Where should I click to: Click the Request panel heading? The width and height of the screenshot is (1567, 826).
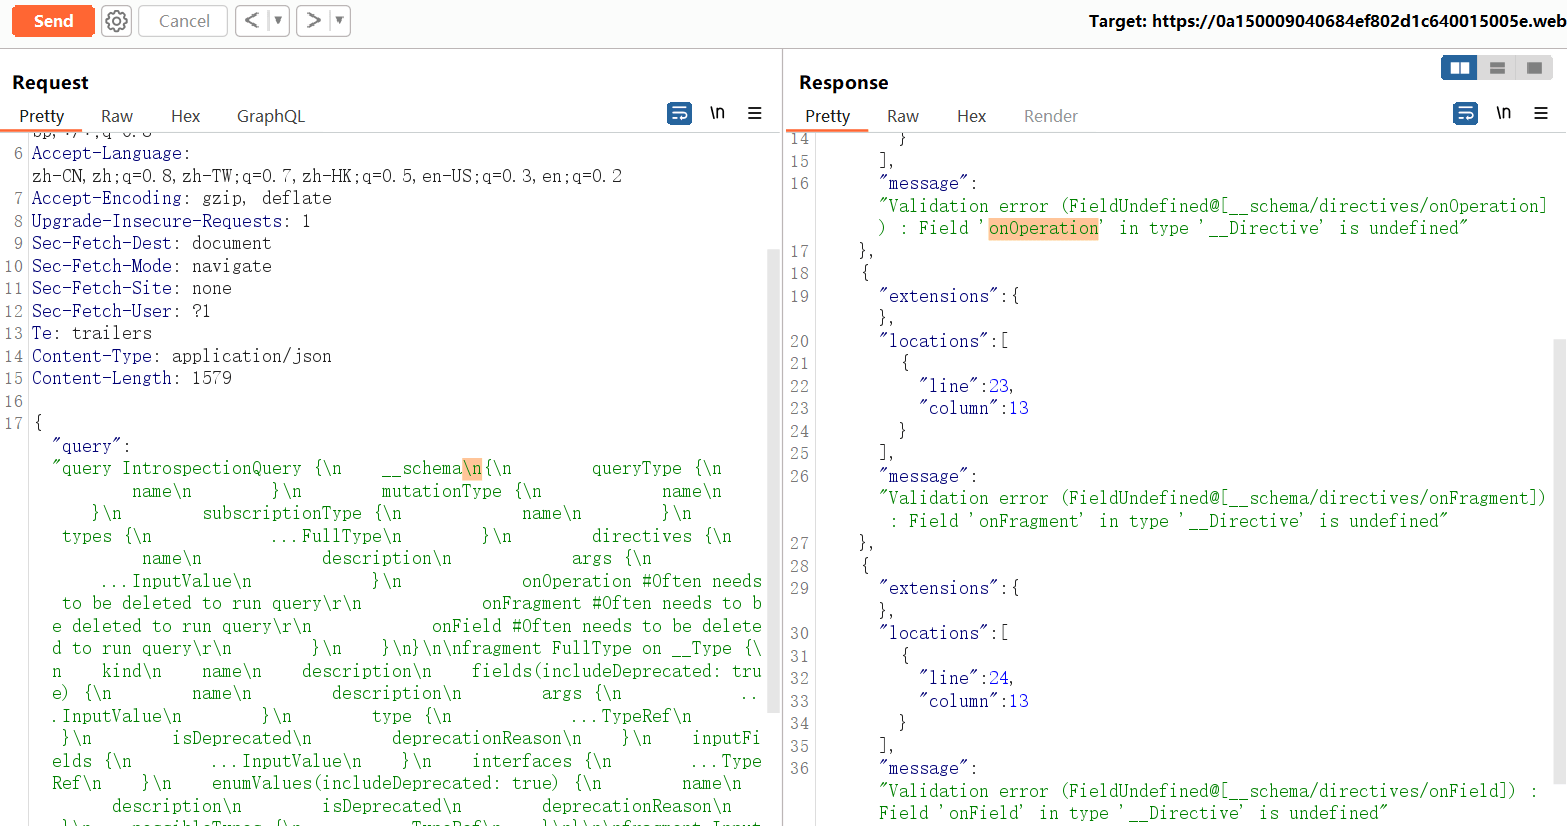(50, 83)
